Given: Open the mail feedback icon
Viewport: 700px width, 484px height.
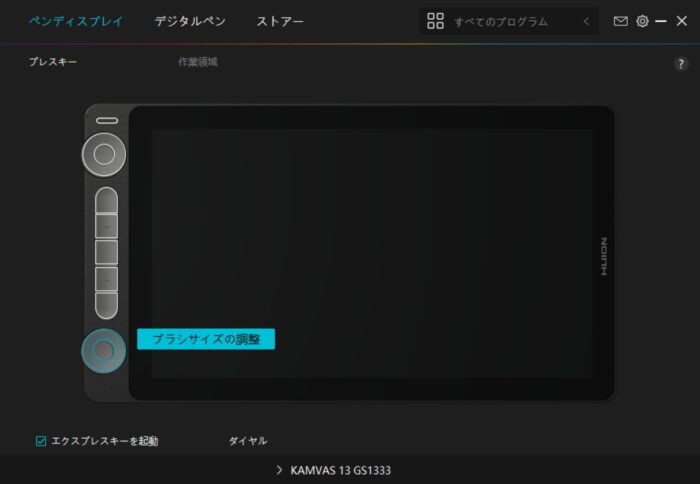Looking at the screenshot, I should (621, 21).
